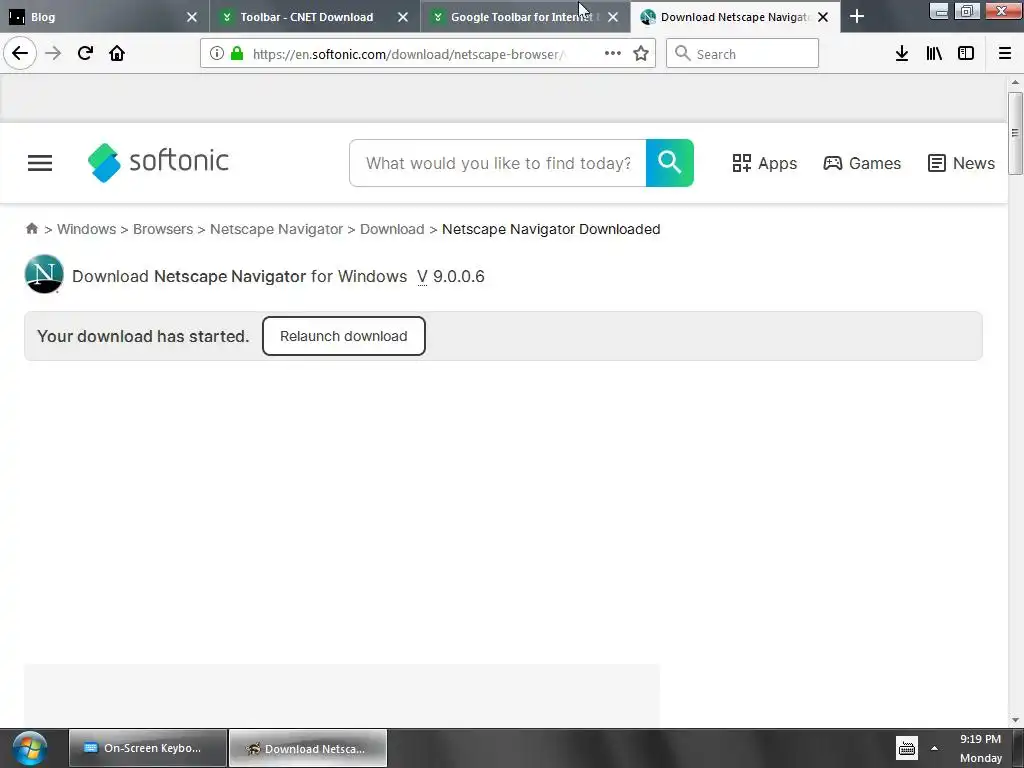Open the Games section

(862, 163)
